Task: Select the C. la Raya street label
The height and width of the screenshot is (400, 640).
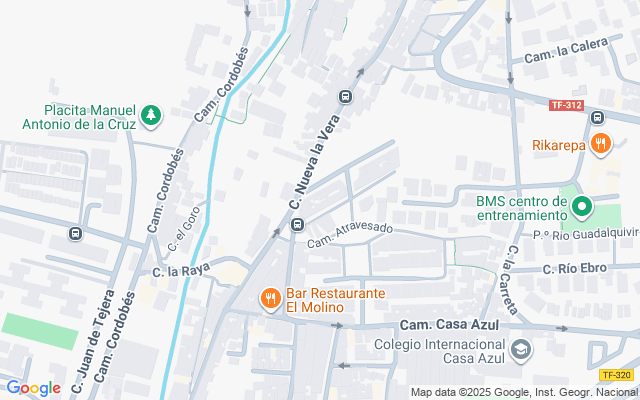Action: coord(182,270)
